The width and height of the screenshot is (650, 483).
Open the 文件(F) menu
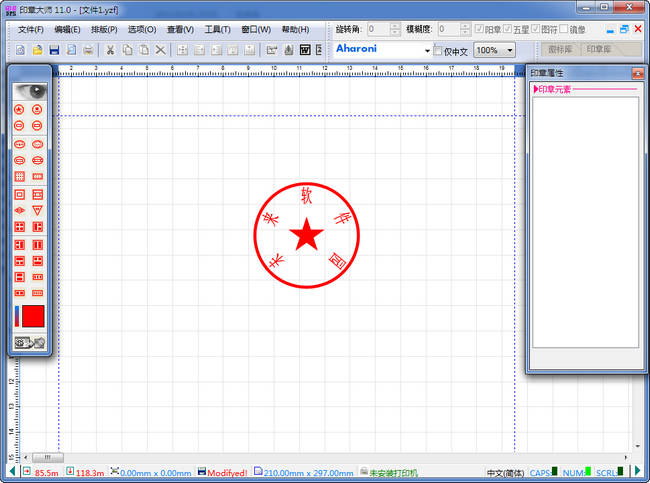pos(31,30)
